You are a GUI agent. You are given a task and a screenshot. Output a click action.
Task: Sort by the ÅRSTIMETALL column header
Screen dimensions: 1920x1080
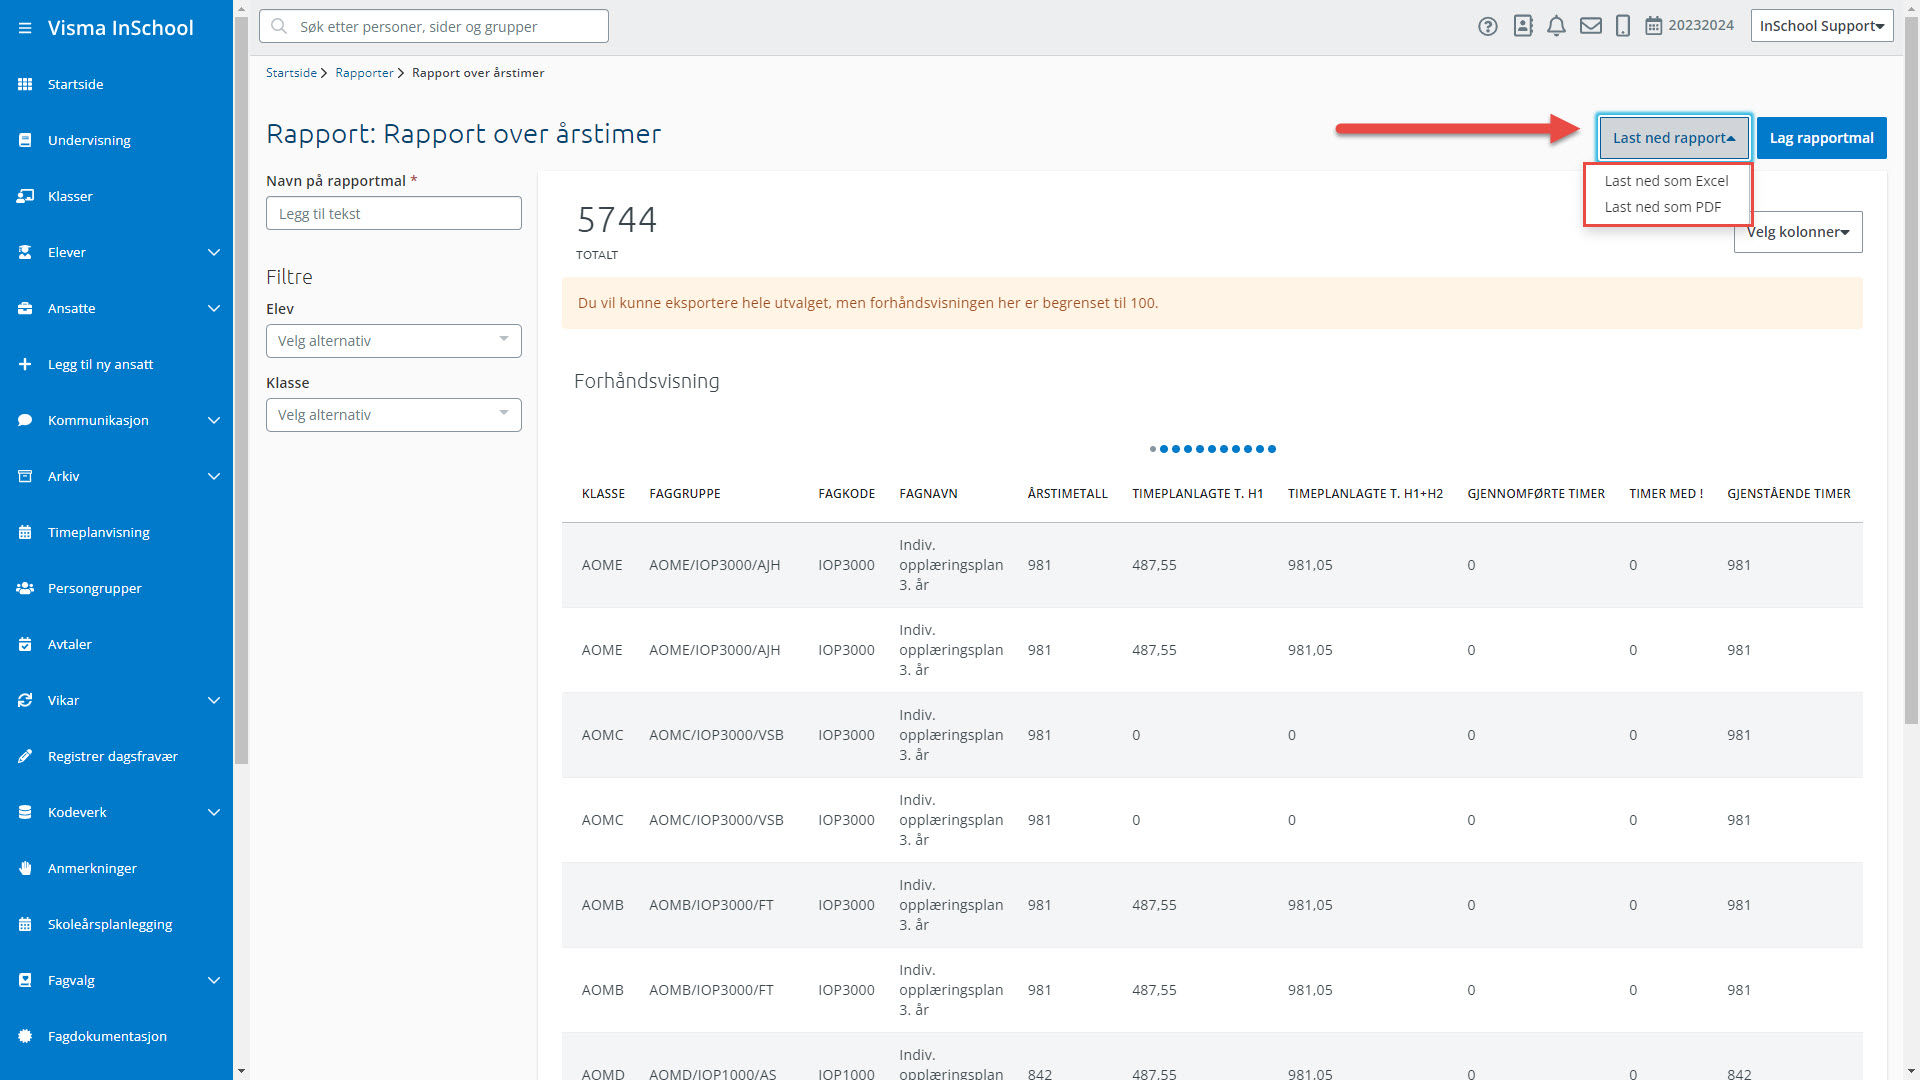coord(1068,494)
